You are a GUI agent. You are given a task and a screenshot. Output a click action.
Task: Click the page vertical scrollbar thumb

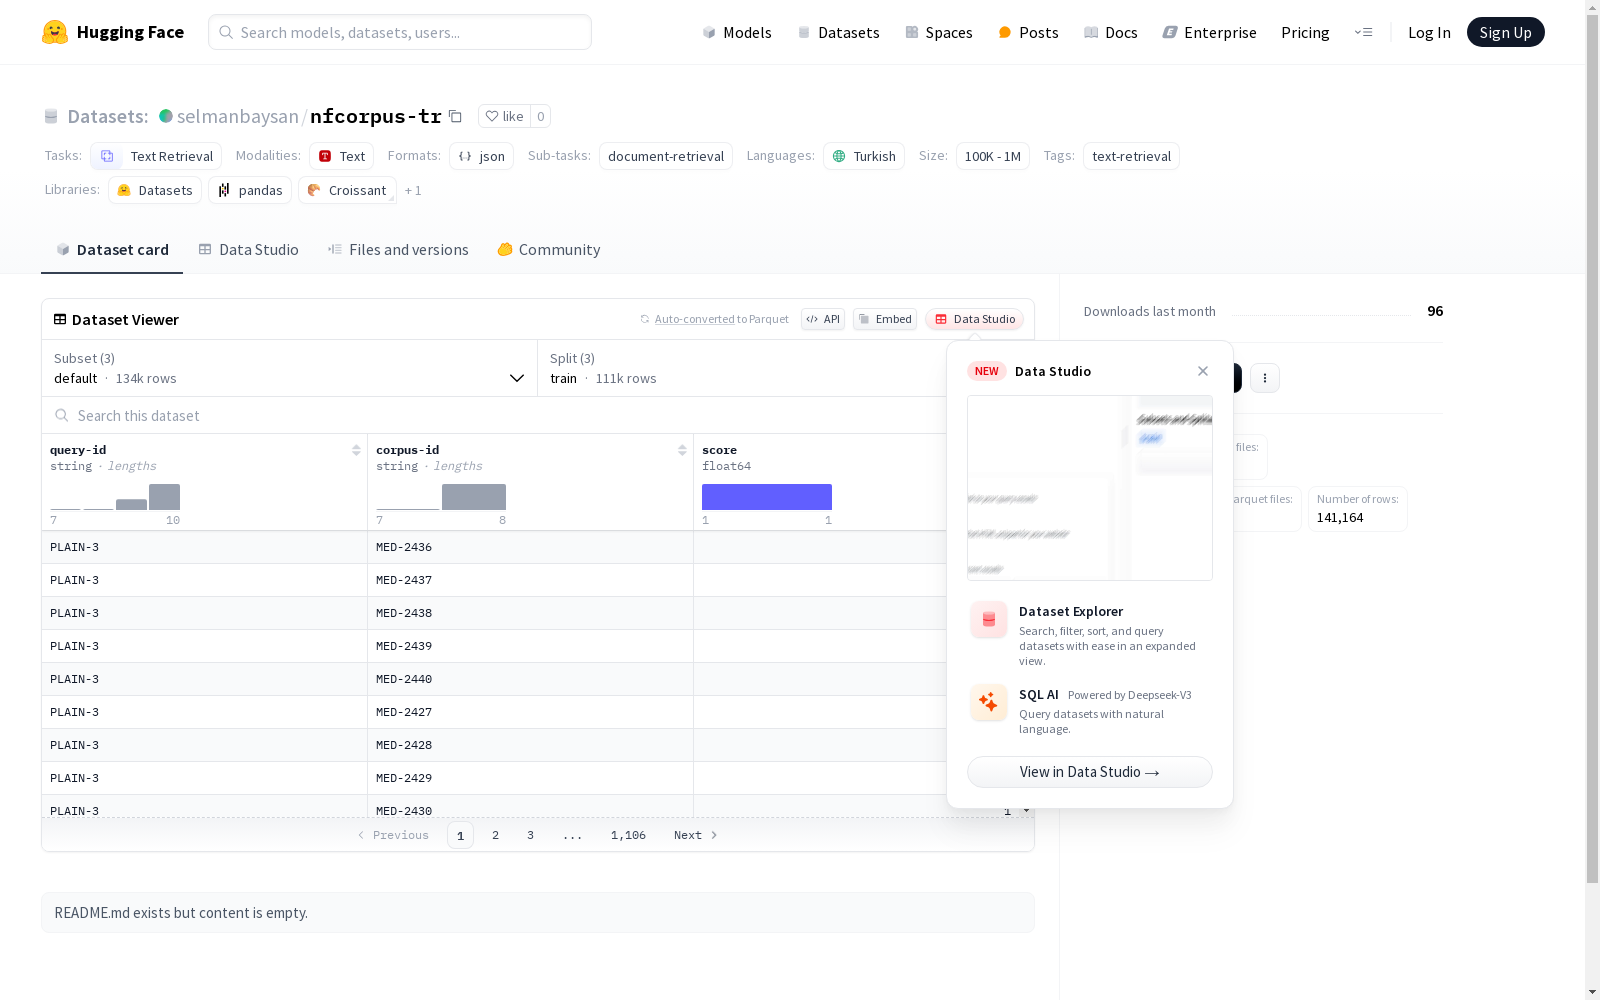[1592, 450]
